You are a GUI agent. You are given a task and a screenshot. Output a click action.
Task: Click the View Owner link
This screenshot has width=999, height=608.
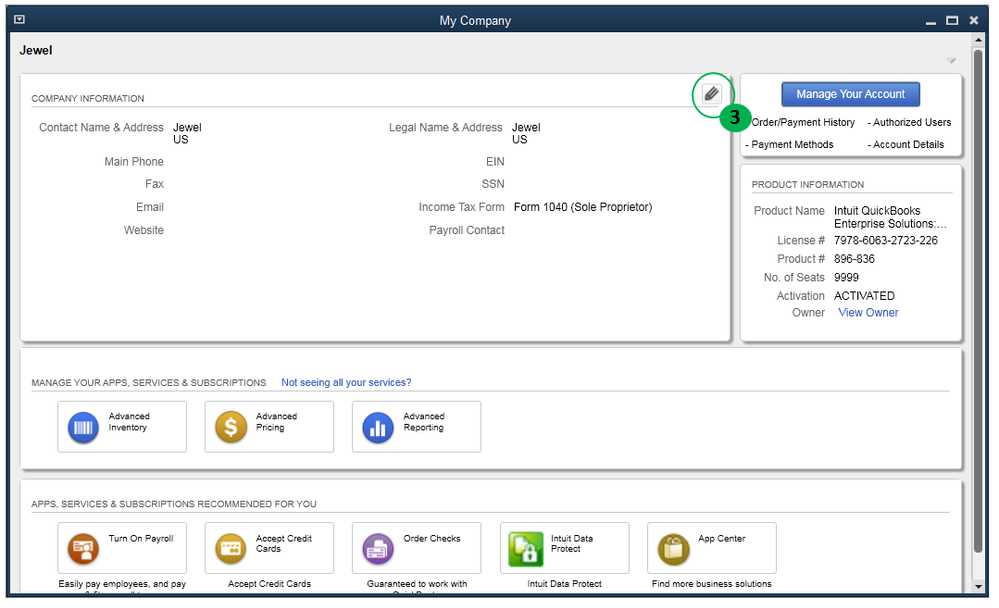pos(868,313)
